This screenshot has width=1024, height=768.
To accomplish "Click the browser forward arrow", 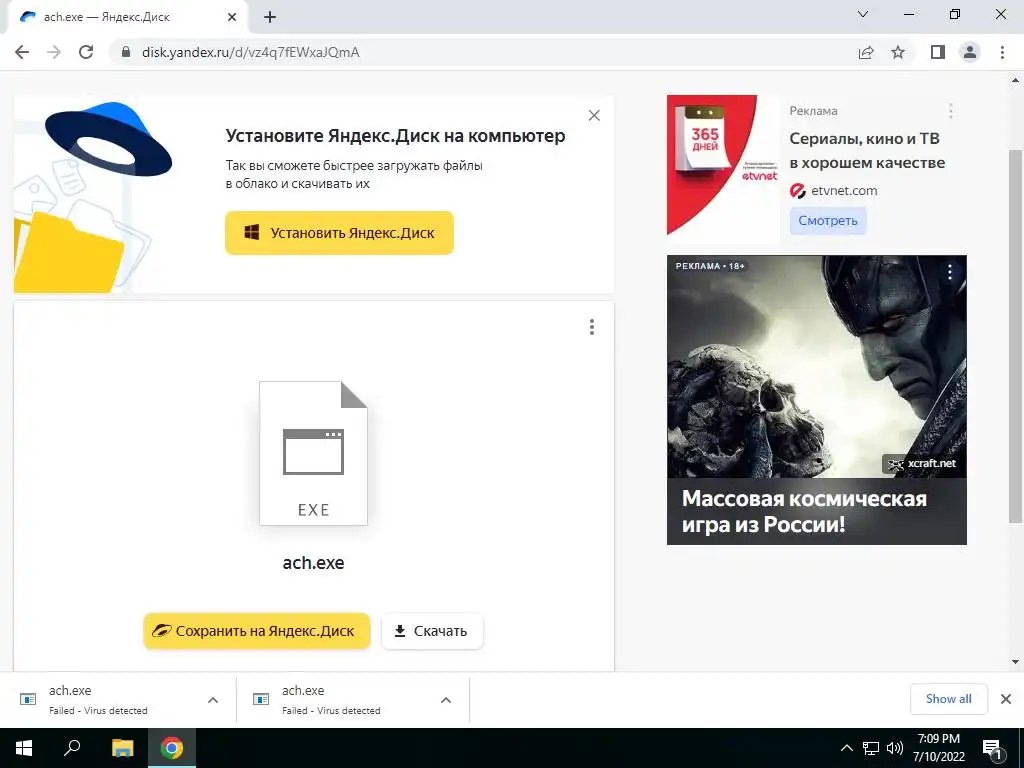I will pyautogui.click(x=54, y=52).
